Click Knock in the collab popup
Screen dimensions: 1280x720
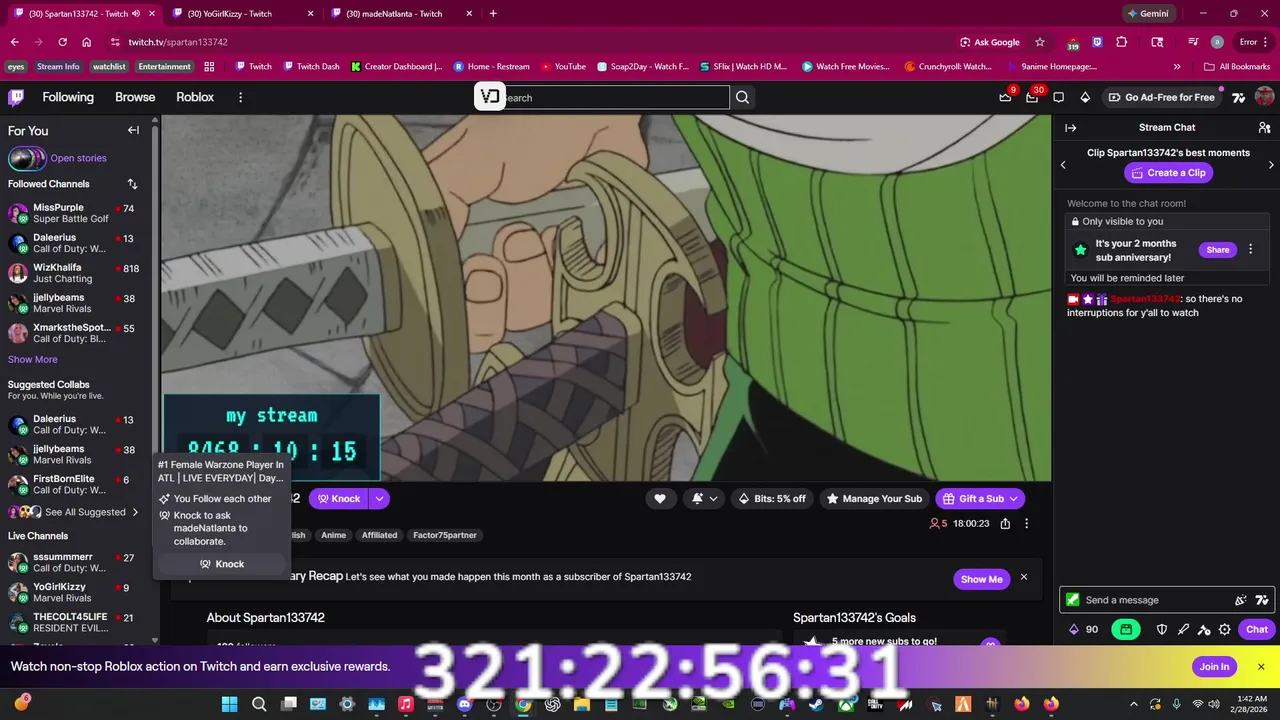[x=222, y=564]
